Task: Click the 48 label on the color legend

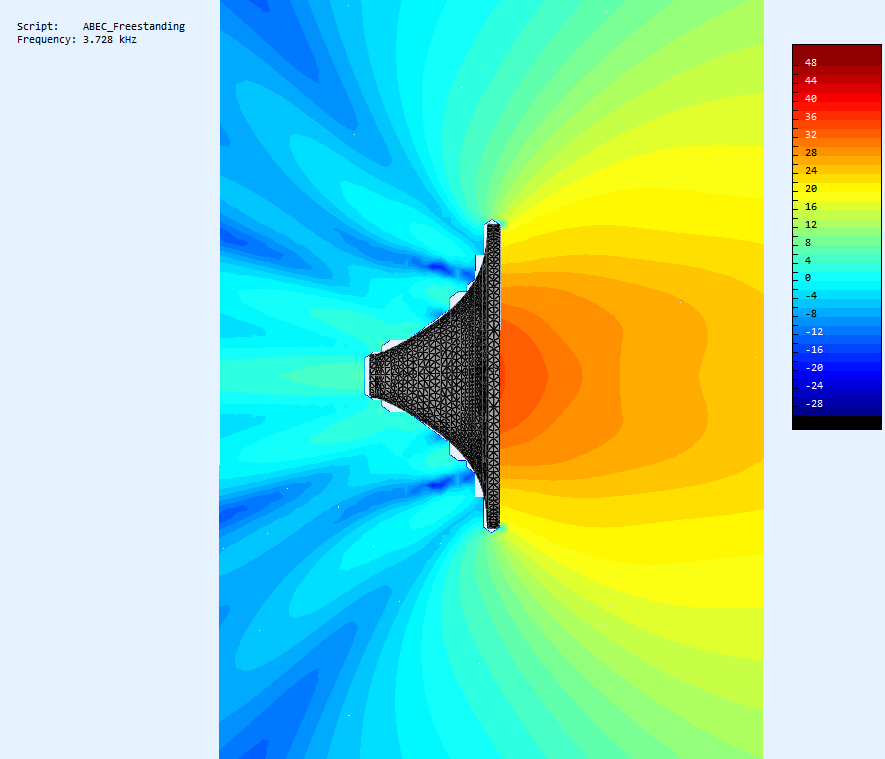Action: tap(810, 63)
